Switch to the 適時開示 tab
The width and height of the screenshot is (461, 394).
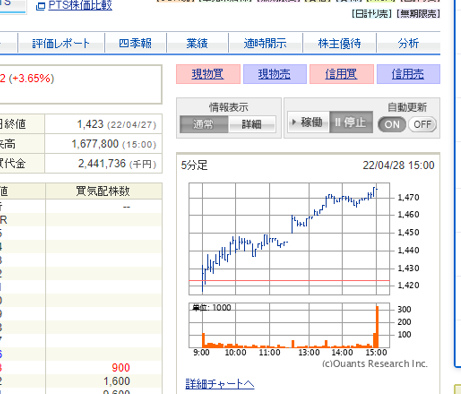(265, 43)
